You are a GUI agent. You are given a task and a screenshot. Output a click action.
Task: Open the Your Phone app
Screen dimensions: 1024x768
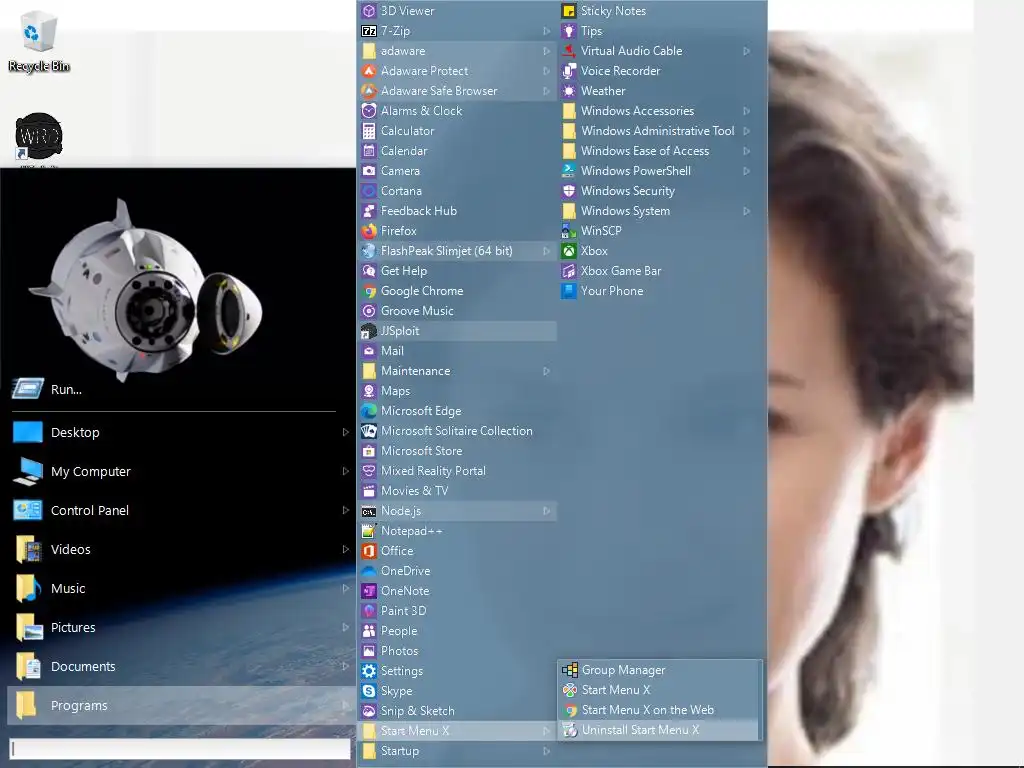658,291
